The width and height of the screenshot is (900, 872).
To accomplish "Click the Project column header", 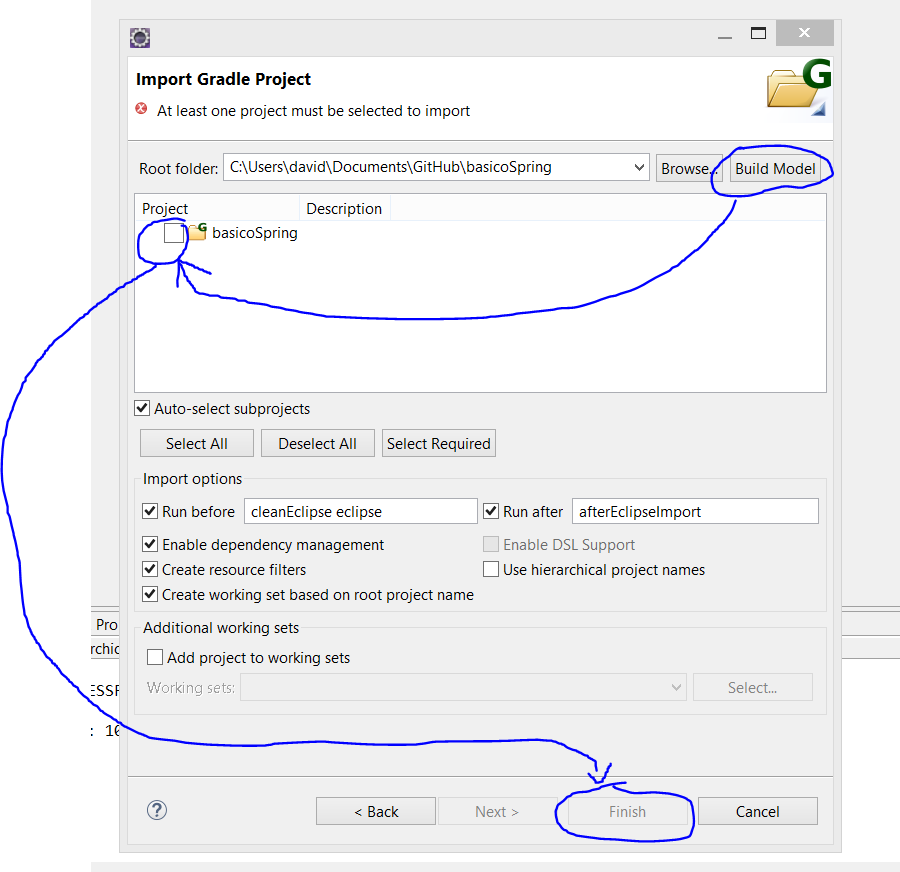I will coord(217,208).
